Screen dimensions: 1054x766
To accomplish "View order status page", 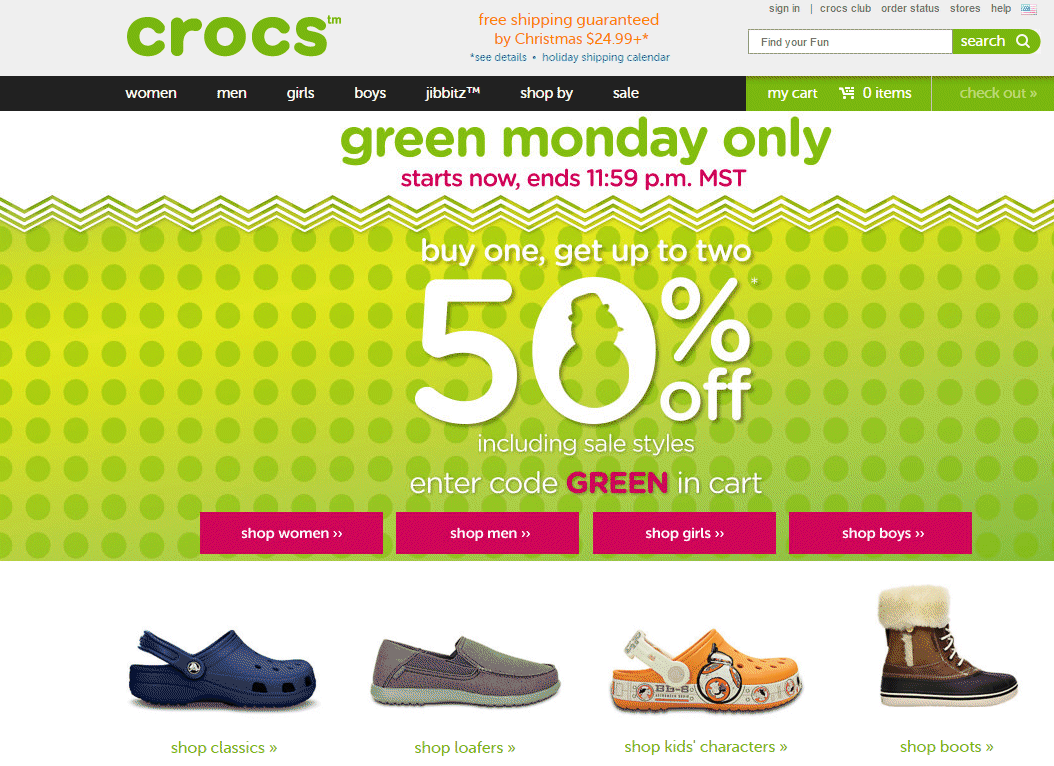I will [x=910, y=8].
